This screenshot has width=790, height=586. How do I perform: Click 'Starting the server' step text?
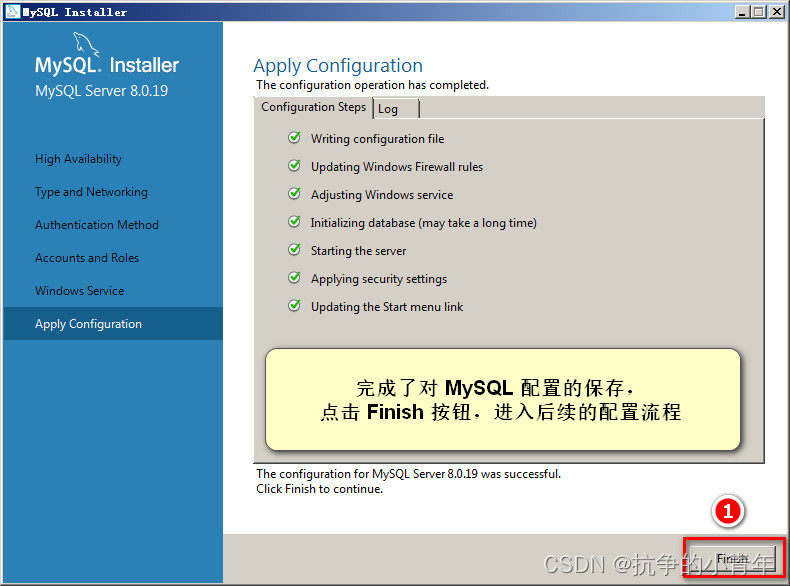(x=358, y=251)
